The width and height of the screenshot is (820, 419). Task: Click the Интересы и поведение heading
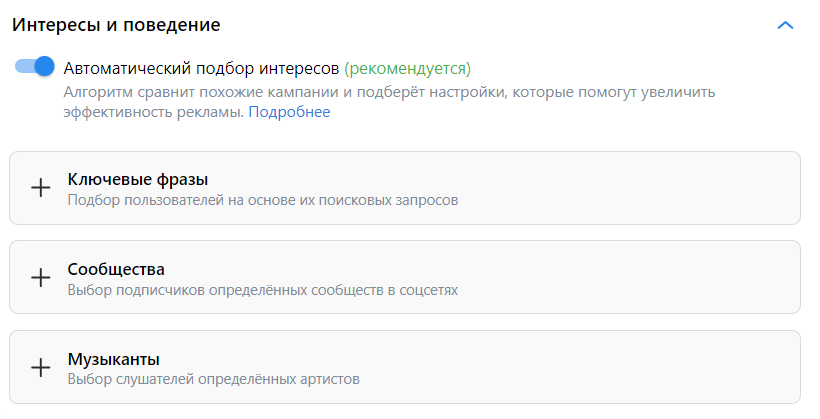(116, 25)
